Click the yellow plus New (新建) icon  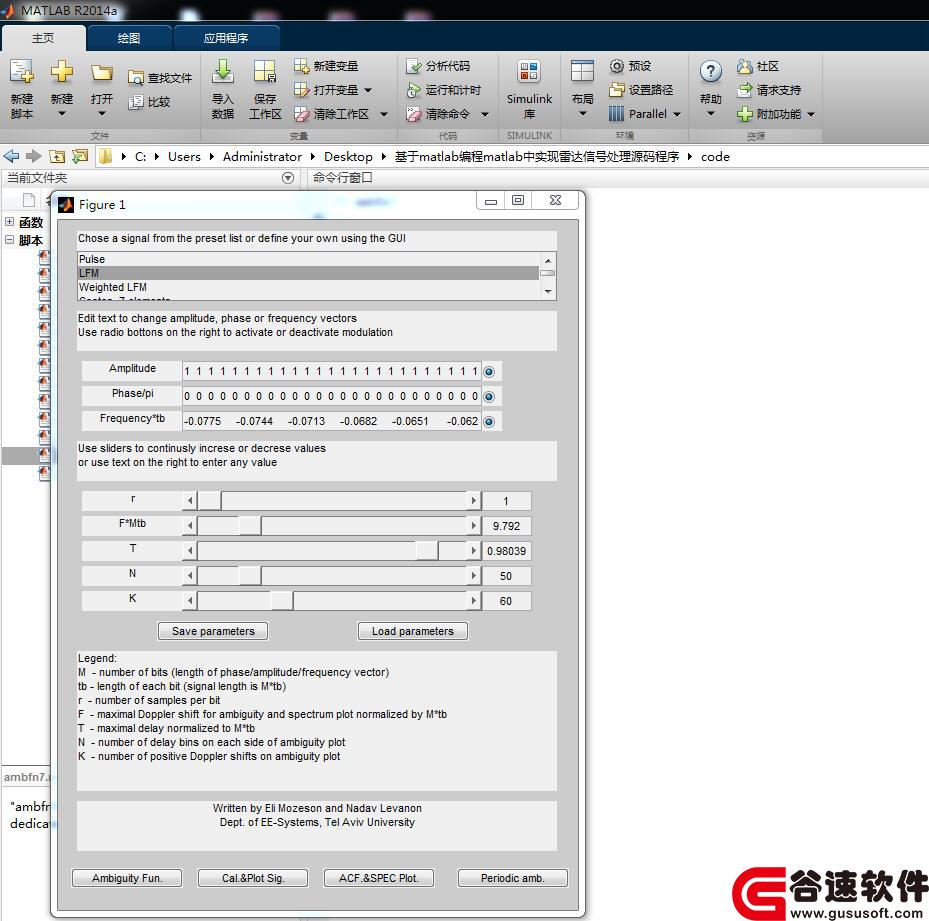pyautogui.click(x=62, y=72)
